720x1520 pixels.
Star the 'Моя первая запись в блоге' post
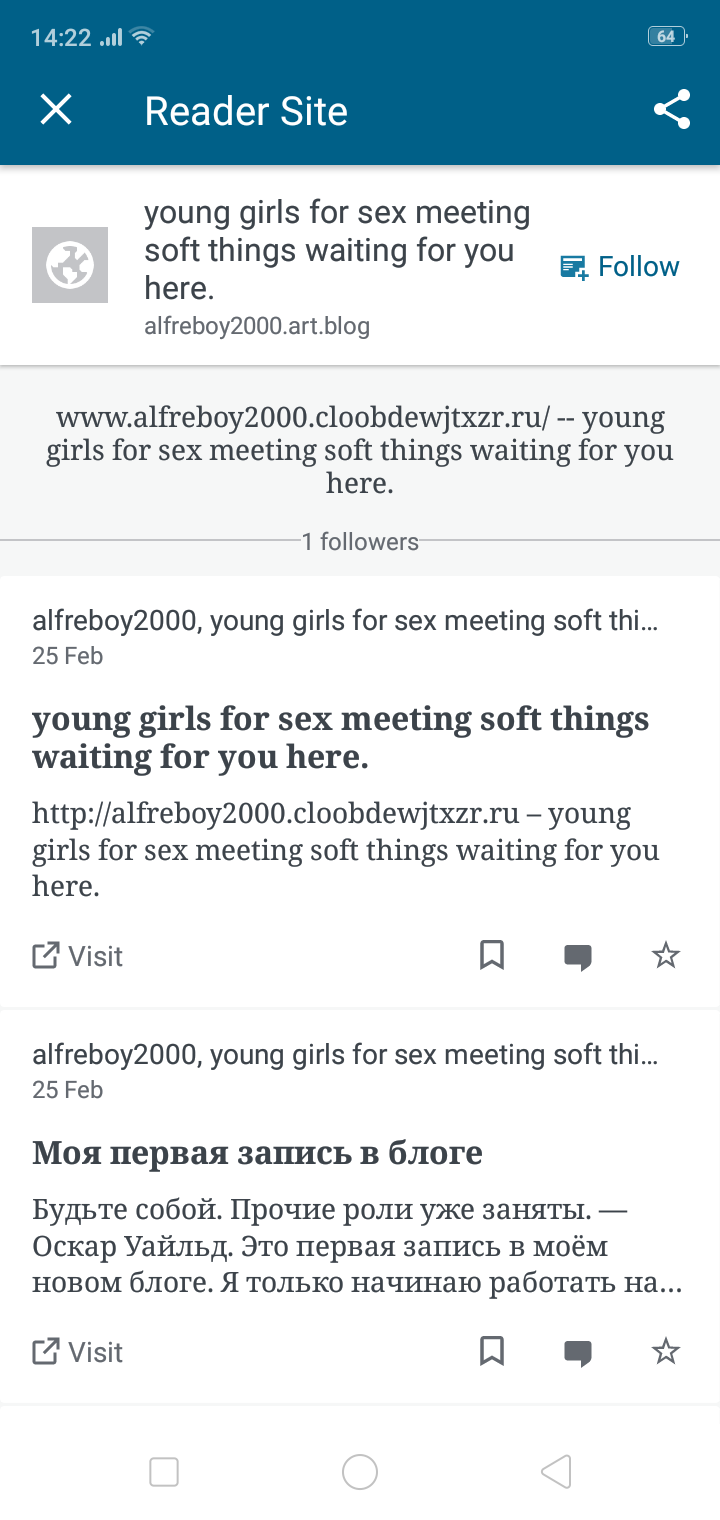coord(666,1352)
